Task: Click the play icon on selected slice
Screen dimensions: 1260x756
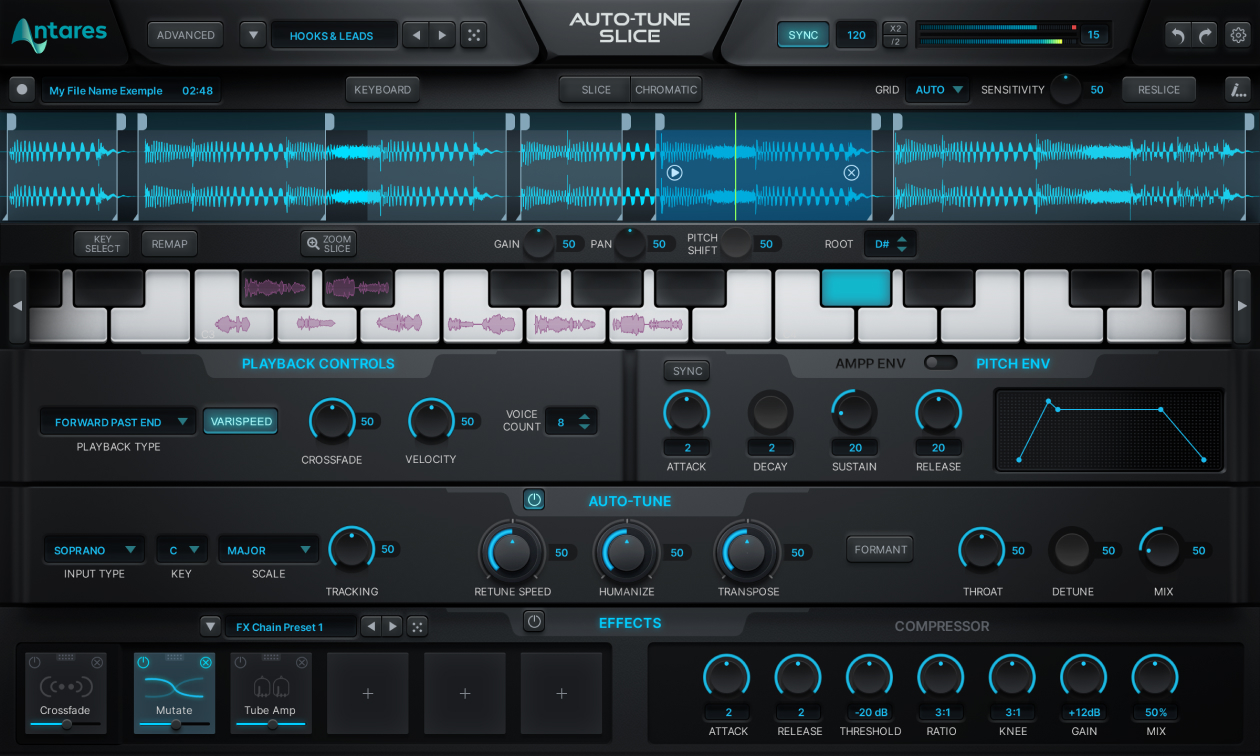Action: point(675,172)
